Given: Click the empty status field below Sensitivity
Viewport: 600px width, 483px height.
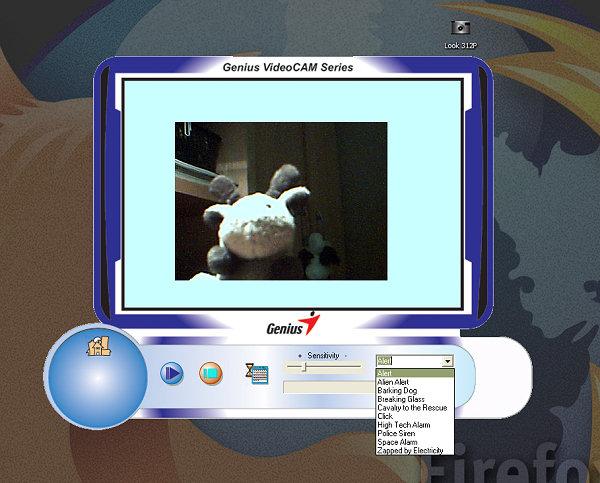Looking at the screenshot, I should [x=328, y=387].
